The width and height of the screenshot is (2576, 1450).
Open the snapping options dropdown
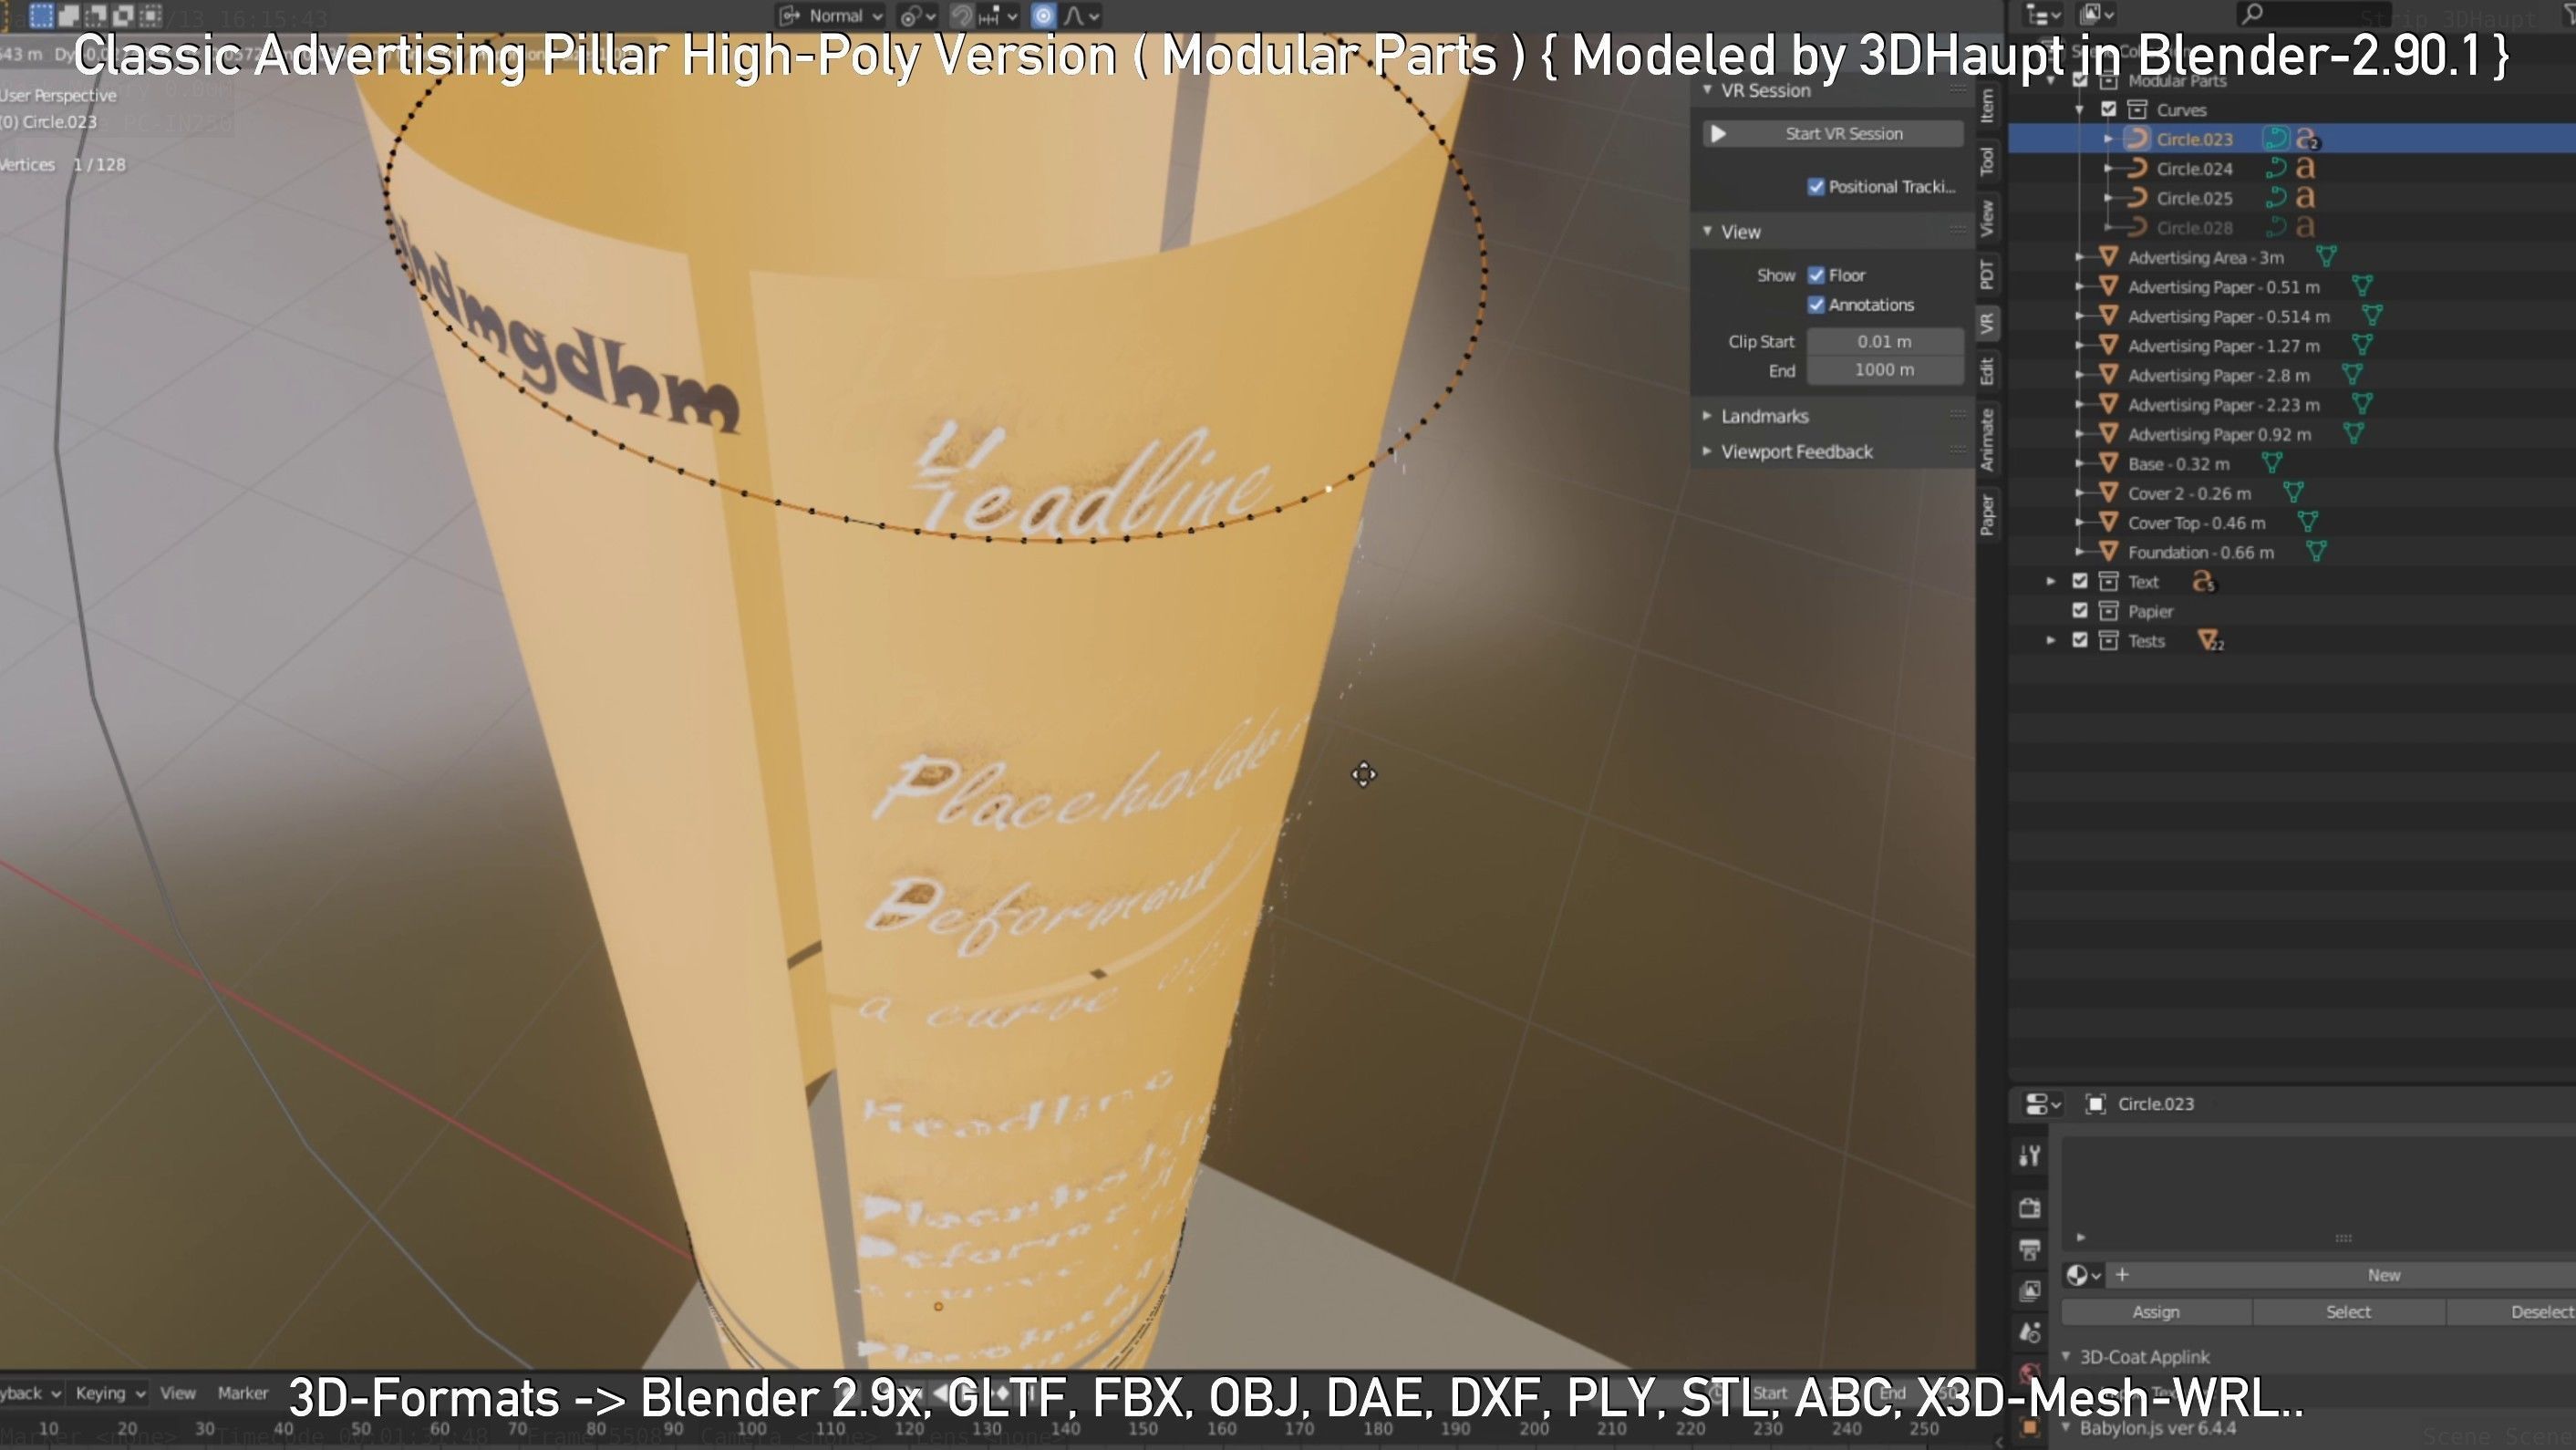point(998,16)
